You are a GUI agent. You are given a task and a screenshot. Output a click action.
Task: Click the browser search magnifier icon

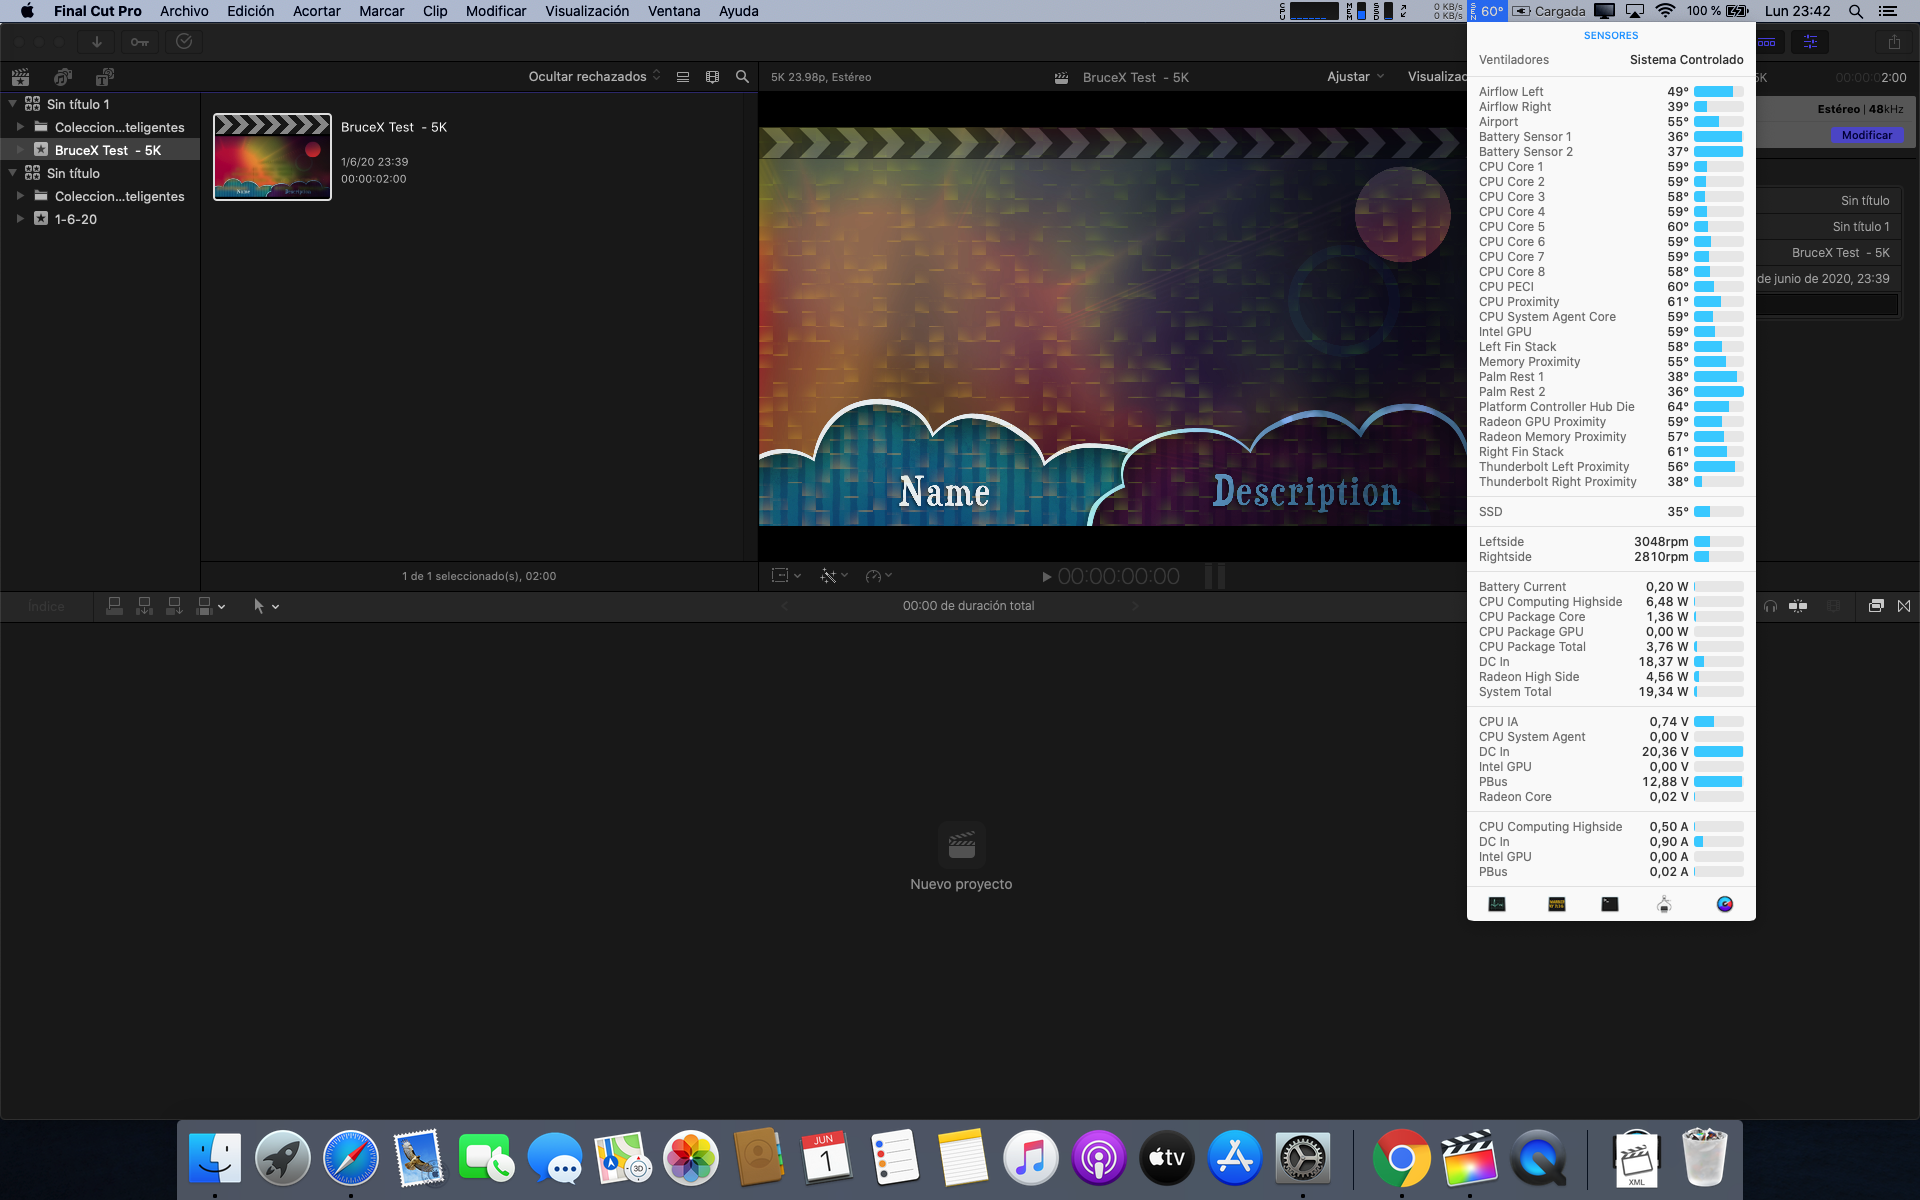742,77
